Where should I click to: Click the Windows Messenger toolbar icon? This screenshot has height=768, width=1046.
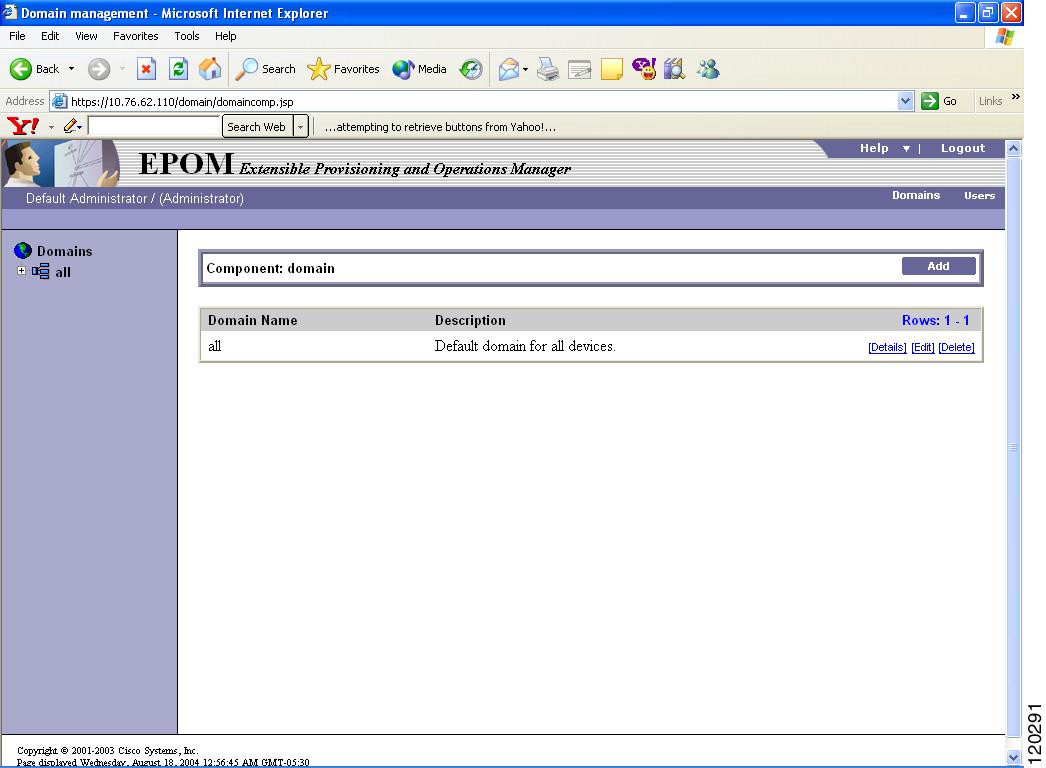(709, 69)
